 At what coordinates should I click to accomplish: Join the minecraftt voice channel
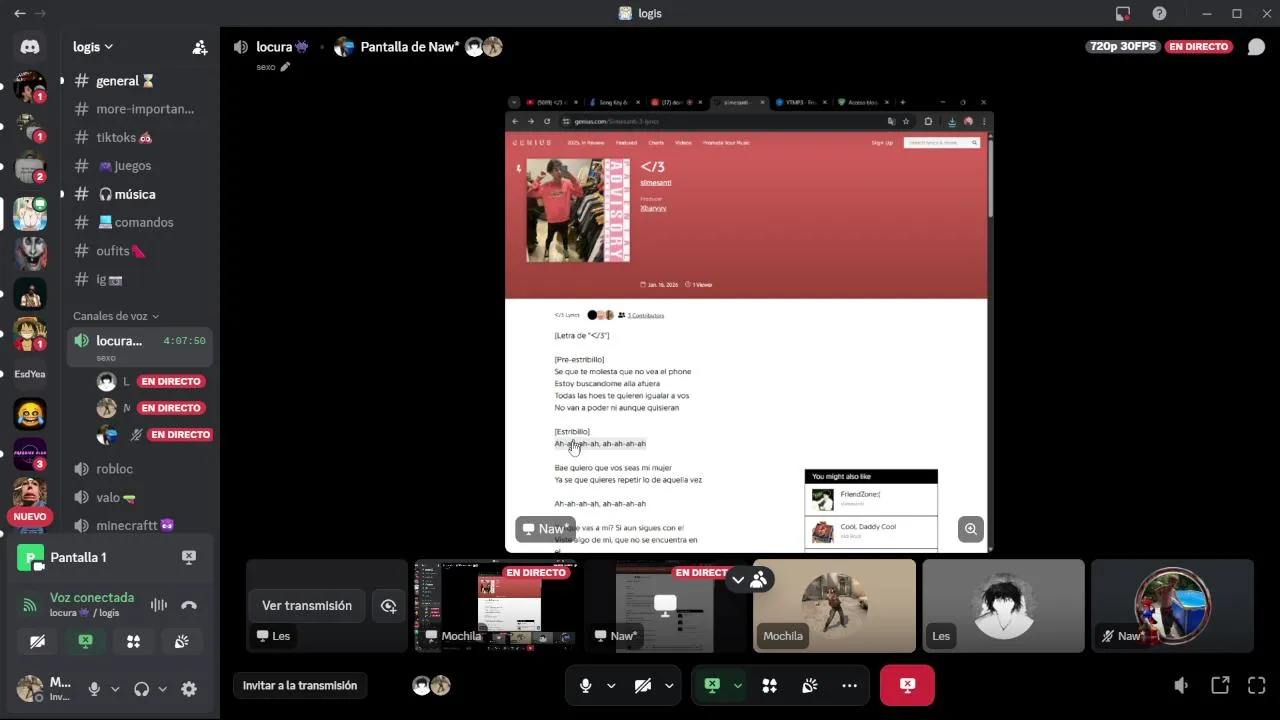140,525
